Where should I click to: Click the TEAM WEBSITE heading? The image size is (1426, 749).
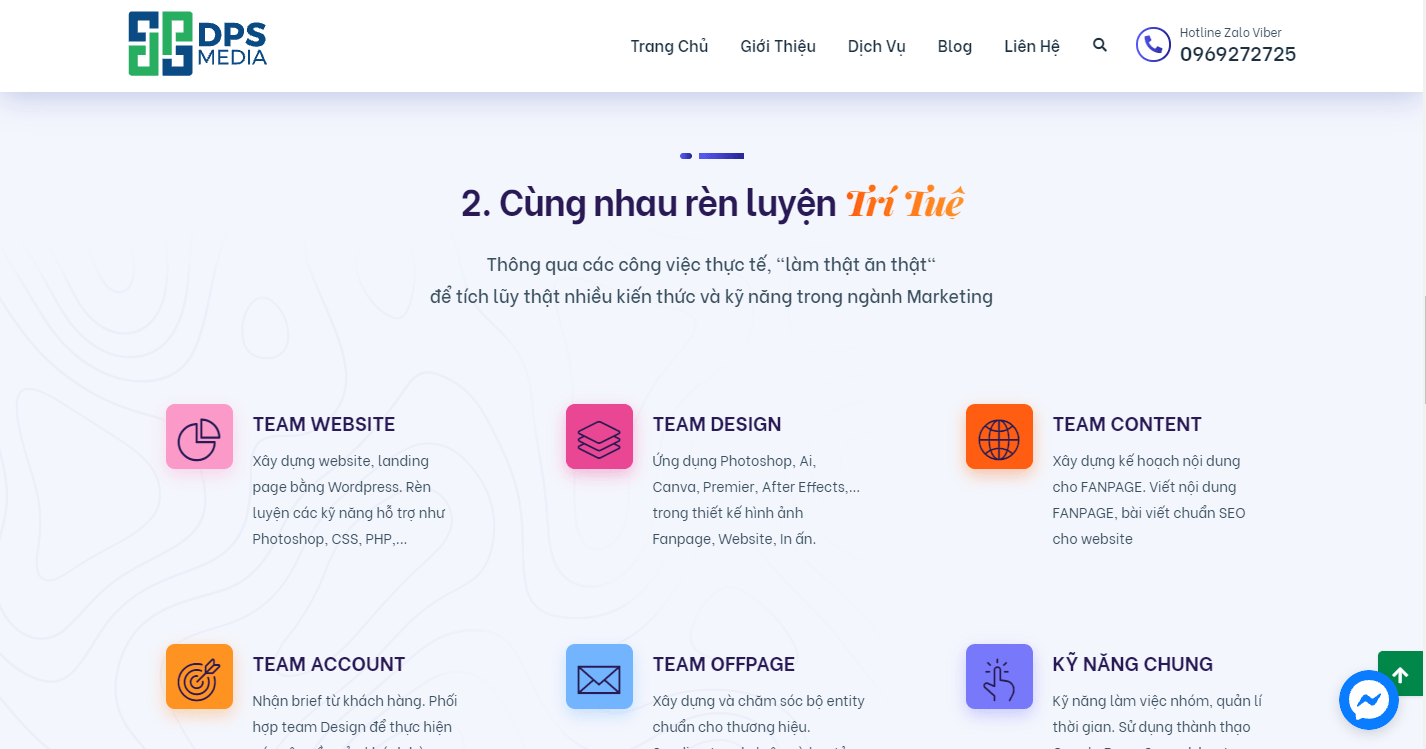(324, 424)
